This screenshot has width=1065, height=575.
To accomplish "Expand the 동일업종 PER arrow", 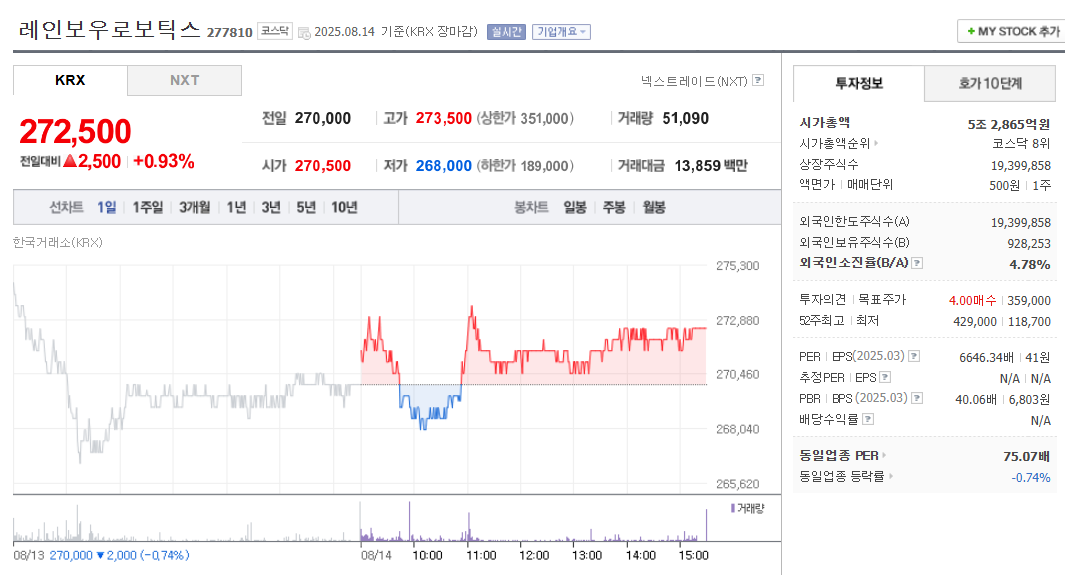I will pos(884,456).
